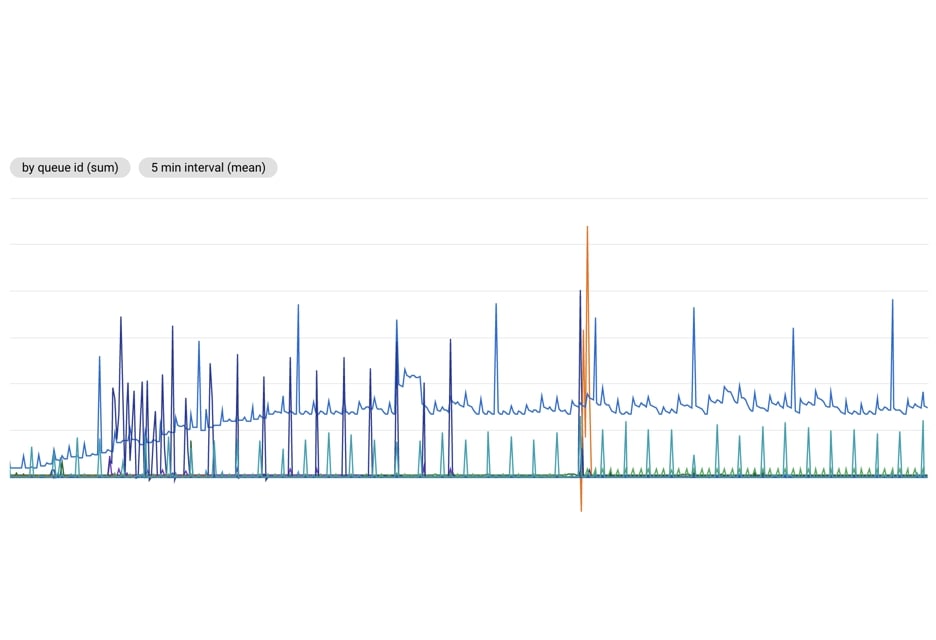Click the orange line's tip below the baseline
This screenshot has width=936, height=640.
point(581,510)
